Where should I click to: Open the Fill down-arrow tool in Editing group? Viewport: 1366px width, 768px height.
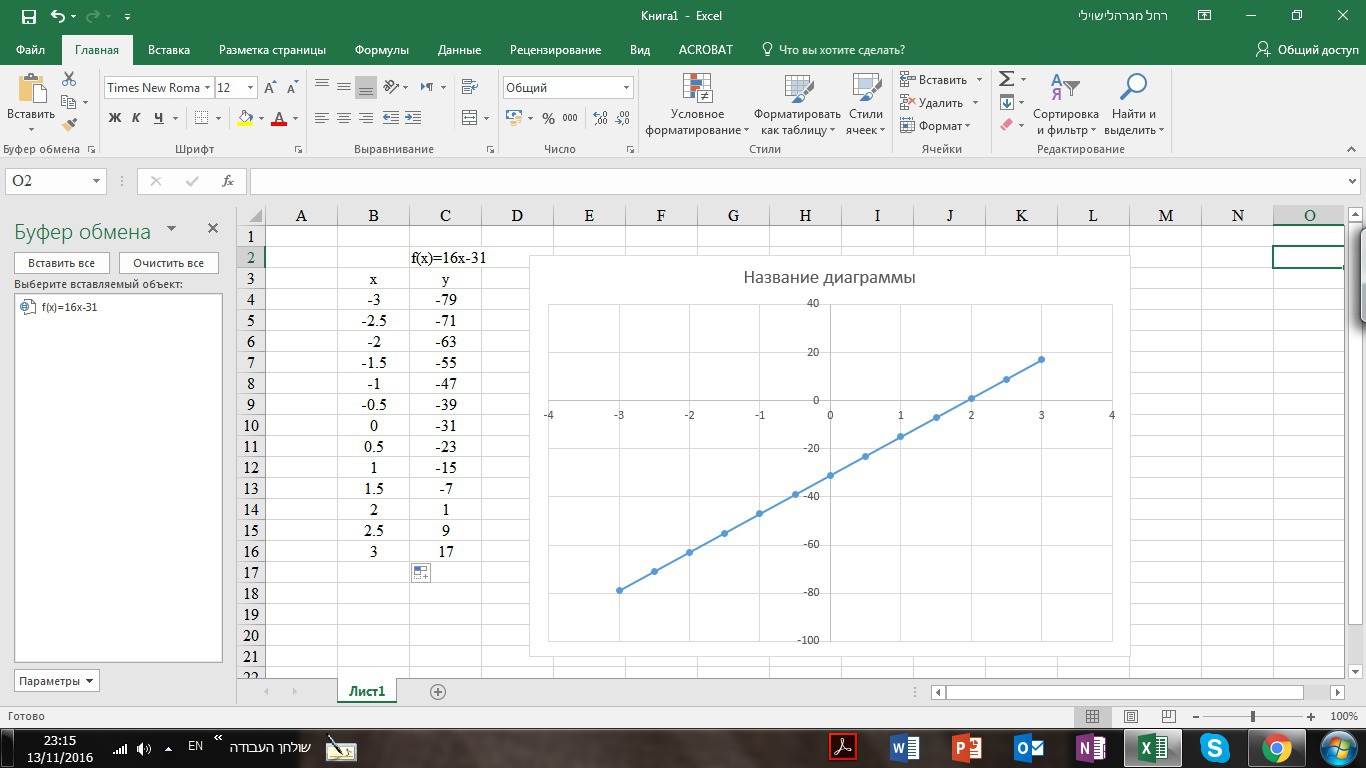point(1007,102)
